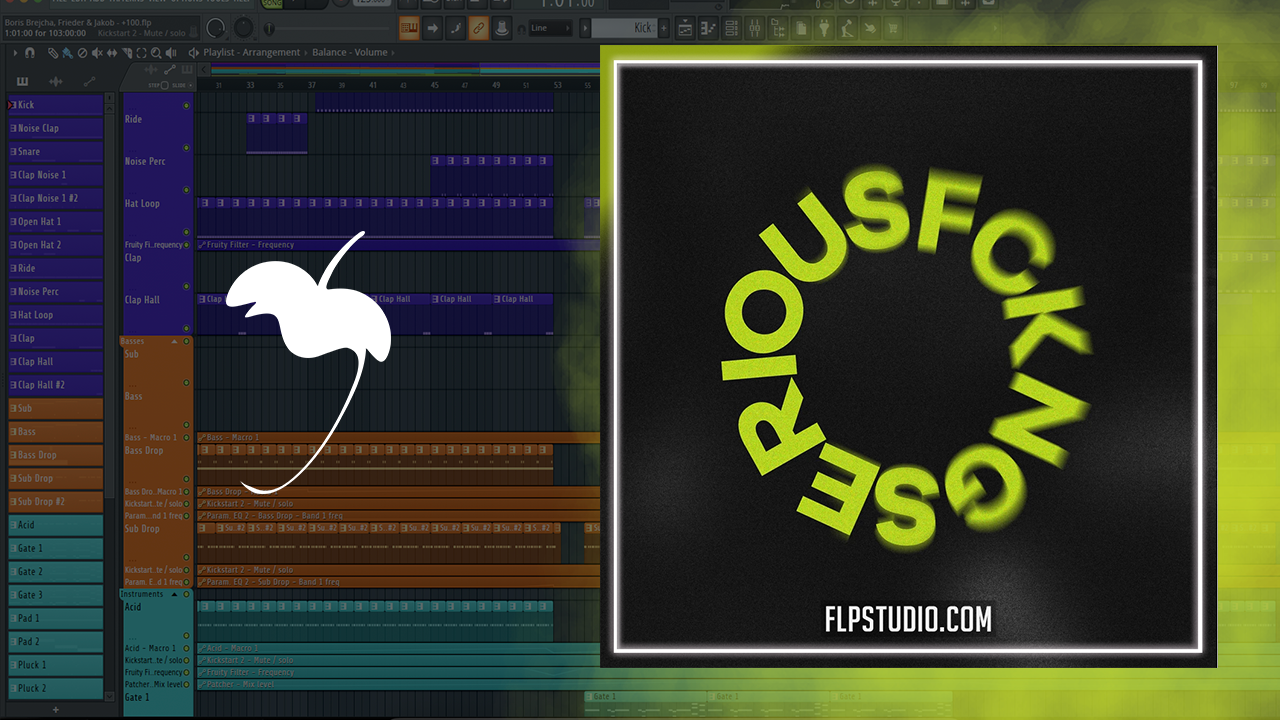Click the Fruity Filter - Frequency automation clip
Screen dimensions: 1280x720
[x=250, y=245]
